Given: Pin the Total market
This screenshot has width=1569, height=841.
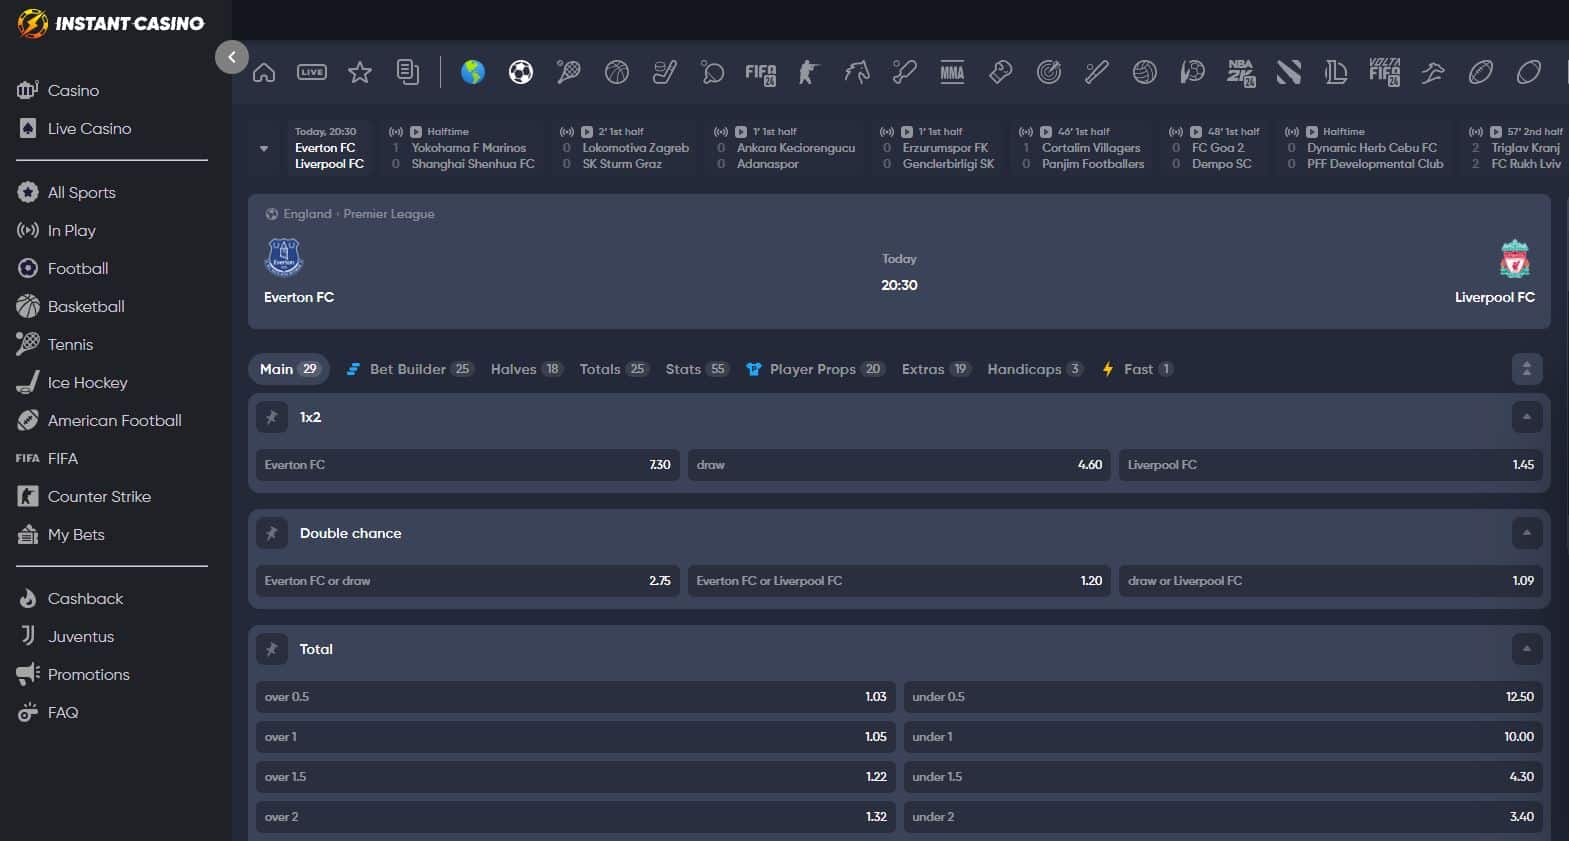Looking at the screenshot, I should 272,649.
